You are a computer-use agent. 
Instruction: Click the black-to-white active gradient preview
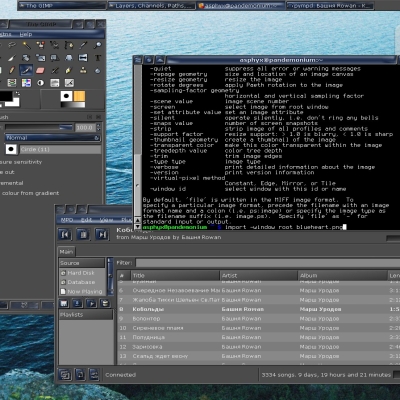point(73,105)
